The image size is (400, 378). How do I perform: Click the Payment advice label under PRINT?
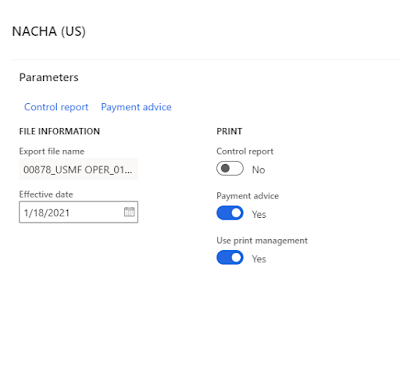248,196
